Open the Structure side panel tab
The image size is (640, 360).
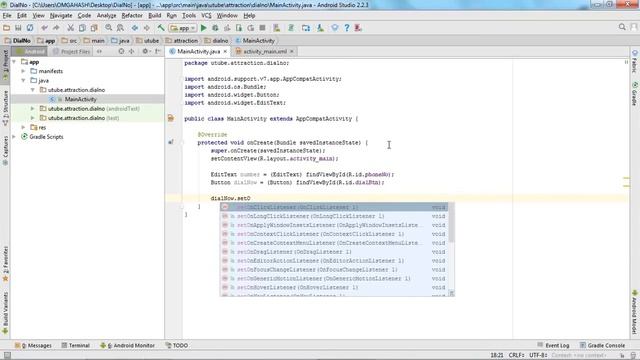5,108
